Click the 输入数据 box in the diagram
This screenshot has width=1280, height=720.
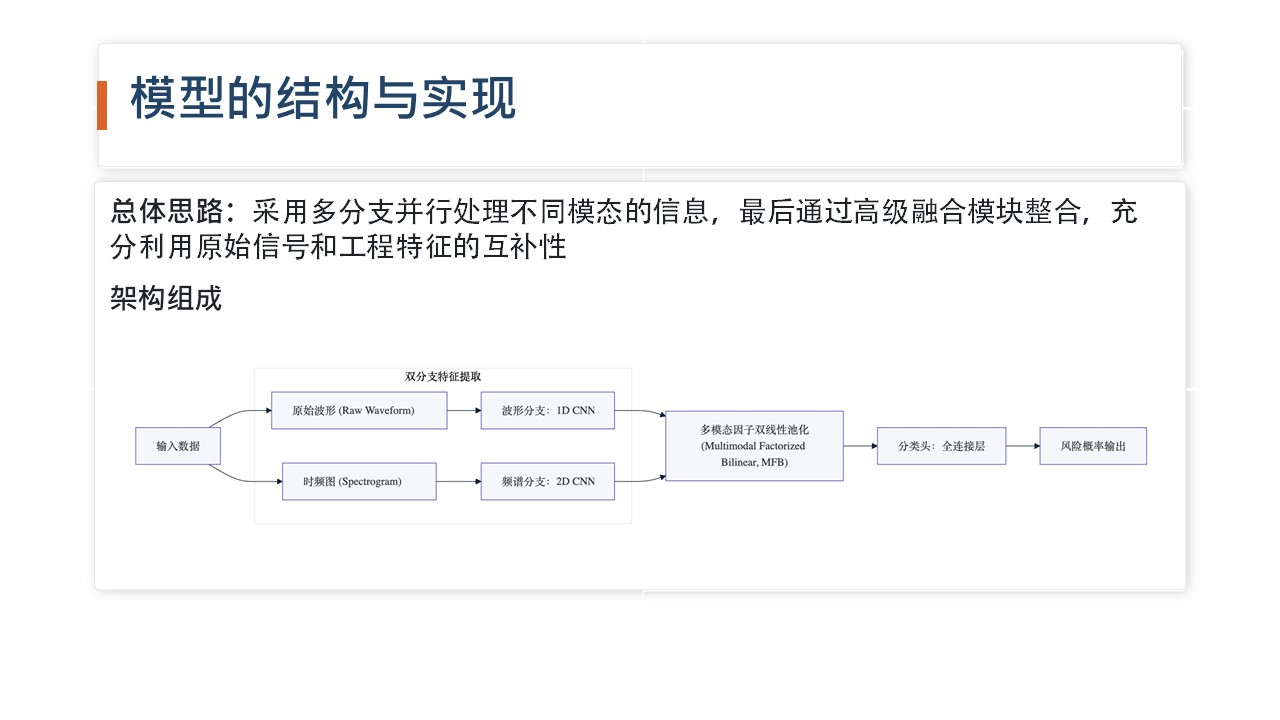178,446
